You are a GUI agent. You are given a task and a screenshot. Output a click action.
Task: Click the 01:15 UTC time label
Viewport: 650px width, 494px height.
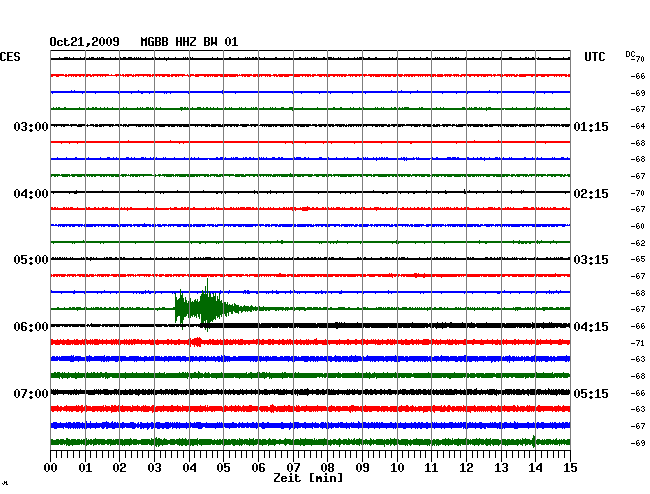point(591,126)
